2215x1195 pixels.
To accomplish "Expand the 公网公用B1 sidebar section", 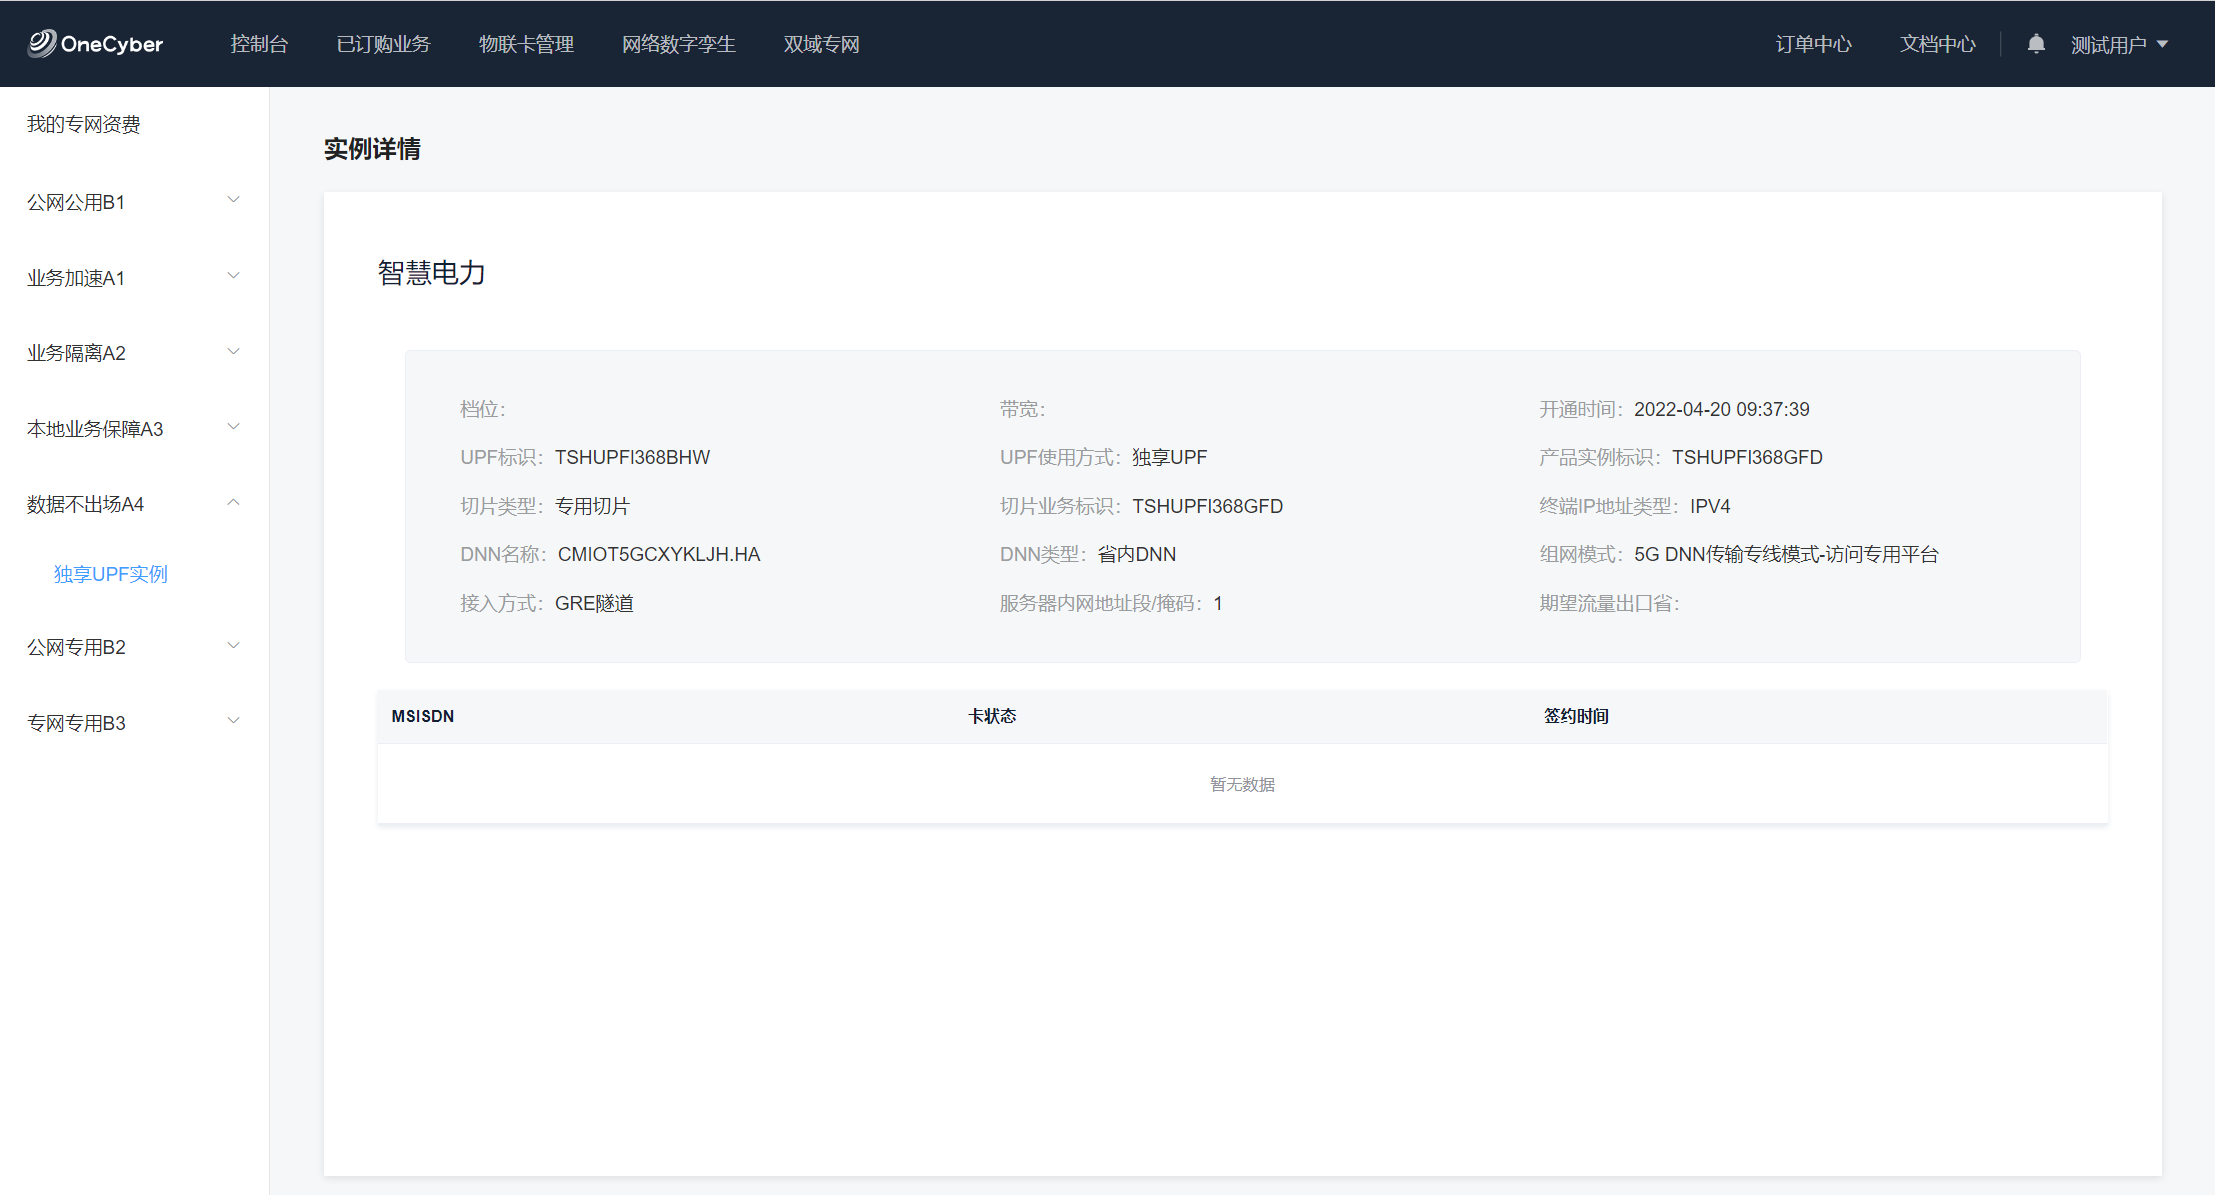I will (x=76, y=202).
